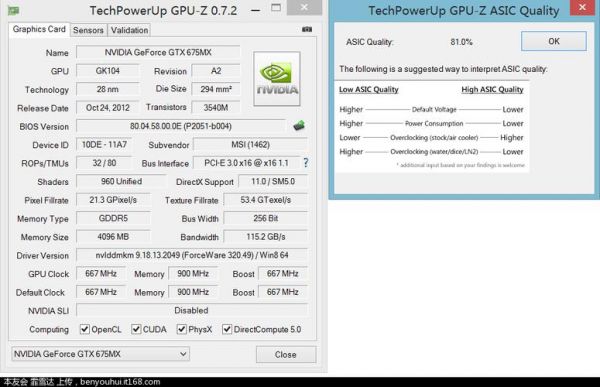Click the Bus Interface question mark icon
The width and height of the screenshot is (600, 387).
(x=306, y=163)
